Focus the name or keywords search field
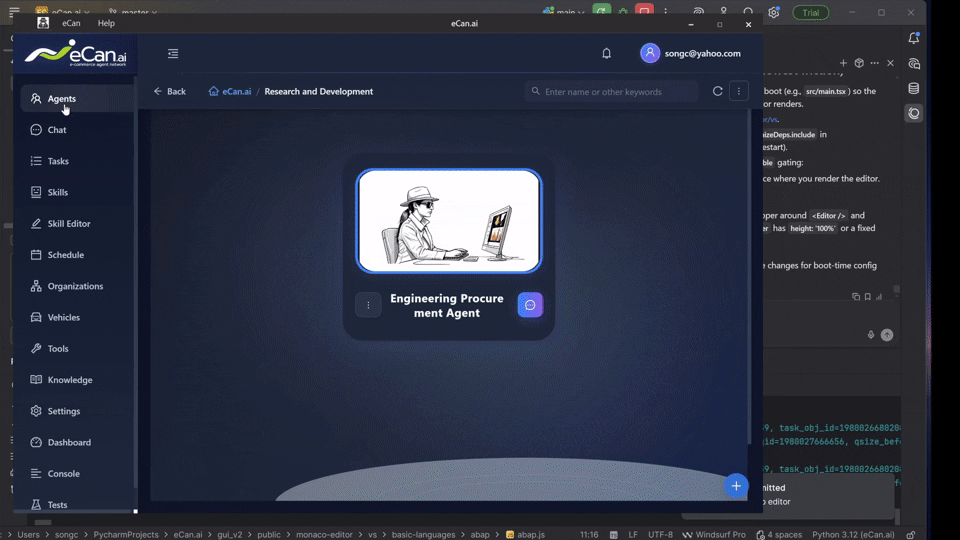Screen dimensions: 960x540 (612, 92)
